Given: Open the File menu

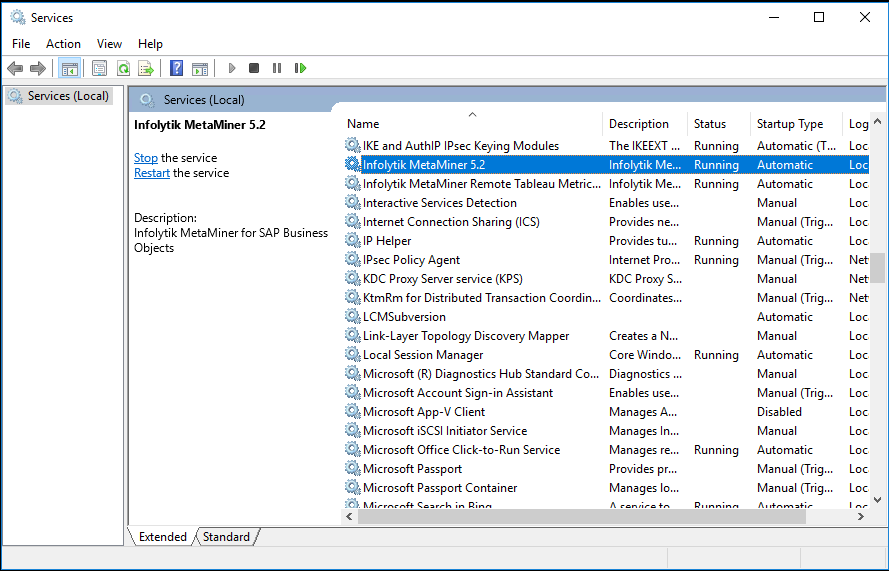Looking at the screenshot, I should [x=21, y=44].
